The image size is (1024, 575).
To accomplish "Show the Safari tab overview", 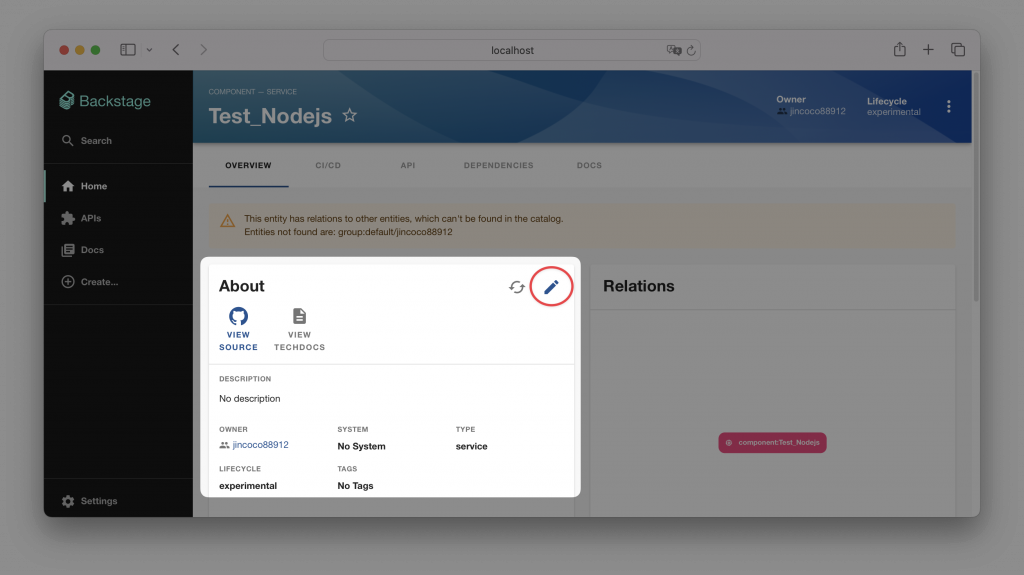I will 958,50.
